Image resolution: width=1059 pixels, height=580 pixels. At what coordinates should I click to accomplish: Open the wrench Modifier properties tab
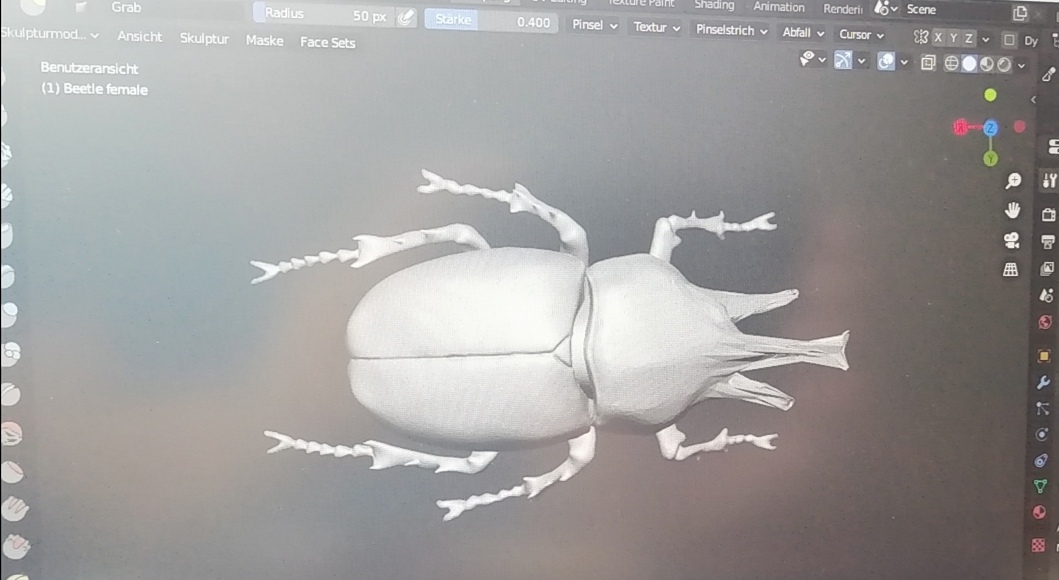[1044, 383]
